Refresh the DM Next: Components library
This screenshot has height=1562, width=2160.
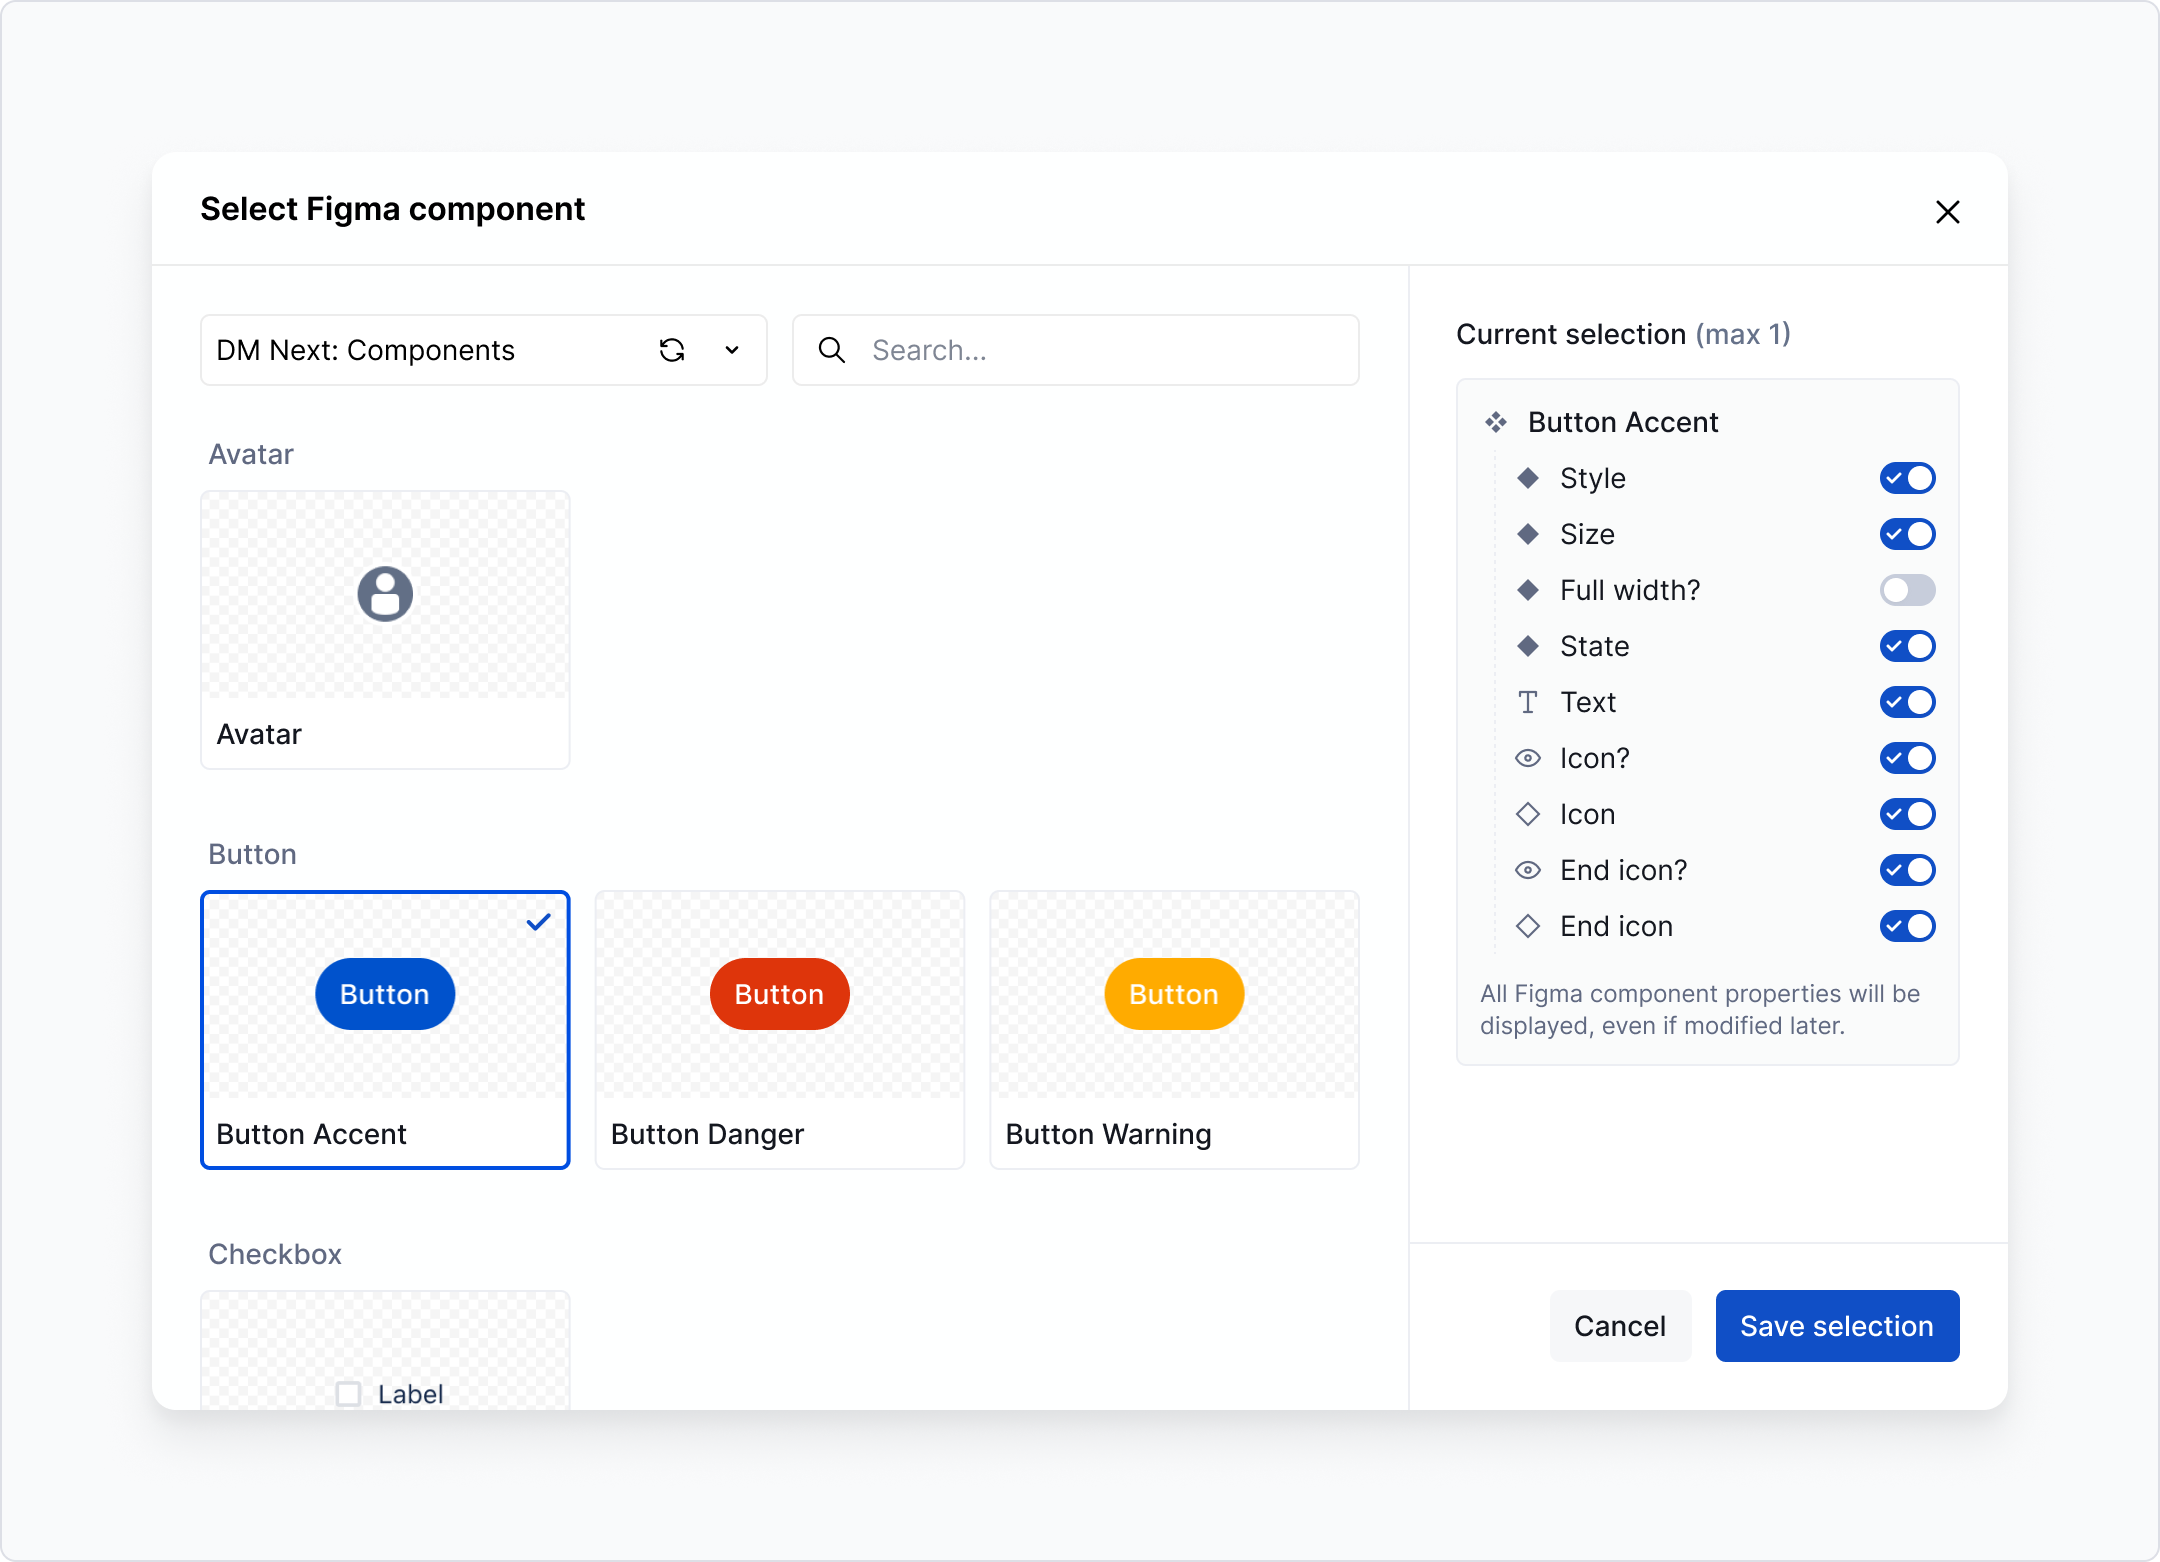(x=672, y=350)
